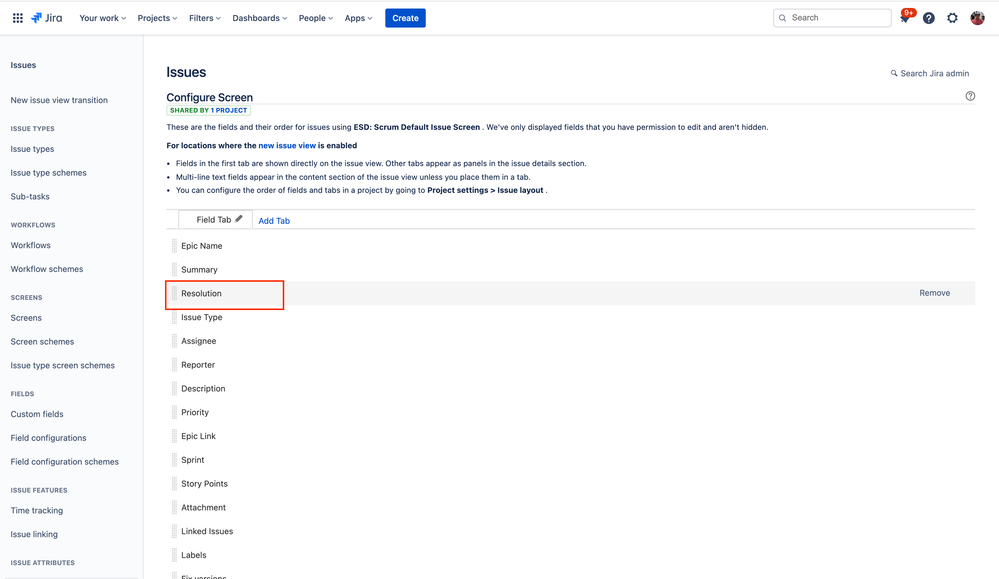The image size is (999, 579).
Task: Open Workflow schemes in the sidebar
Action: [x=47, y=269]
